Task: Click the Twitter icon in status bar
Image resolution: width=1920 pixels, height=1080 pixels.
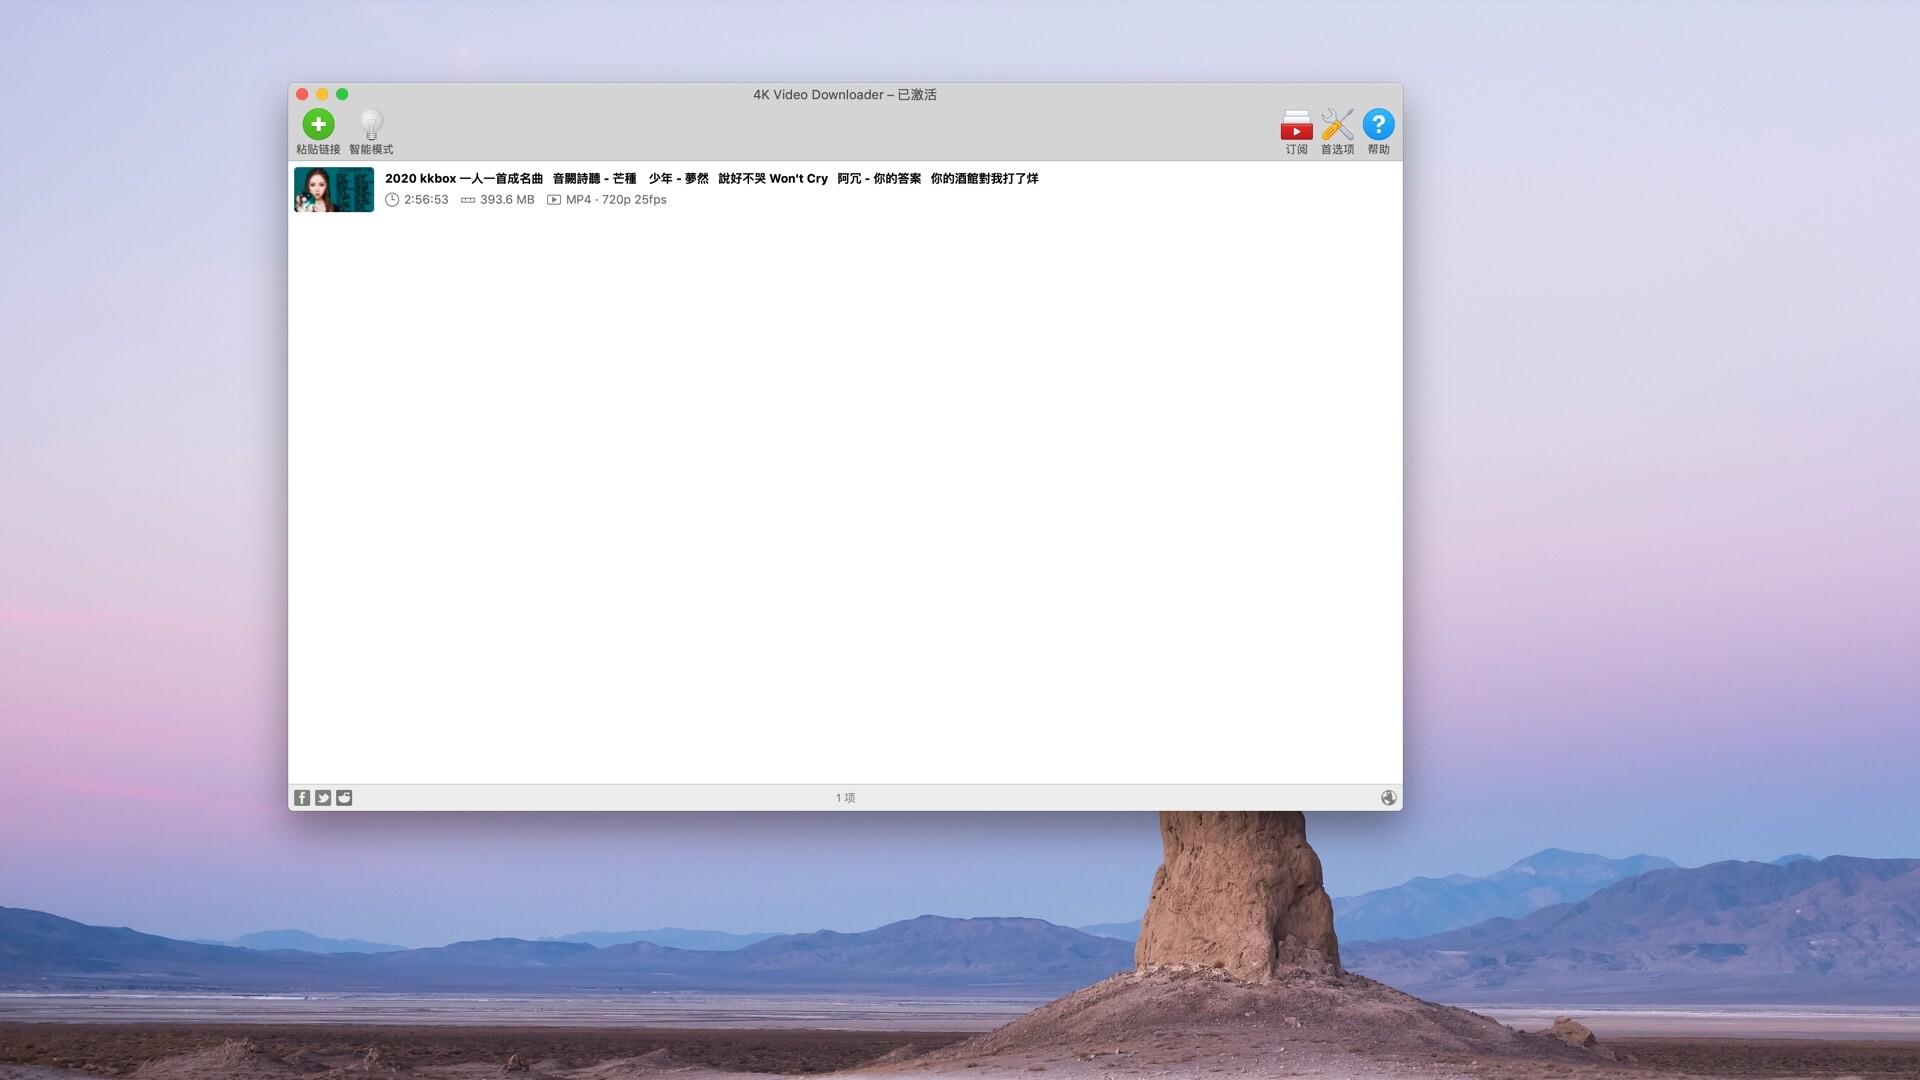Action: click(323, 798)
